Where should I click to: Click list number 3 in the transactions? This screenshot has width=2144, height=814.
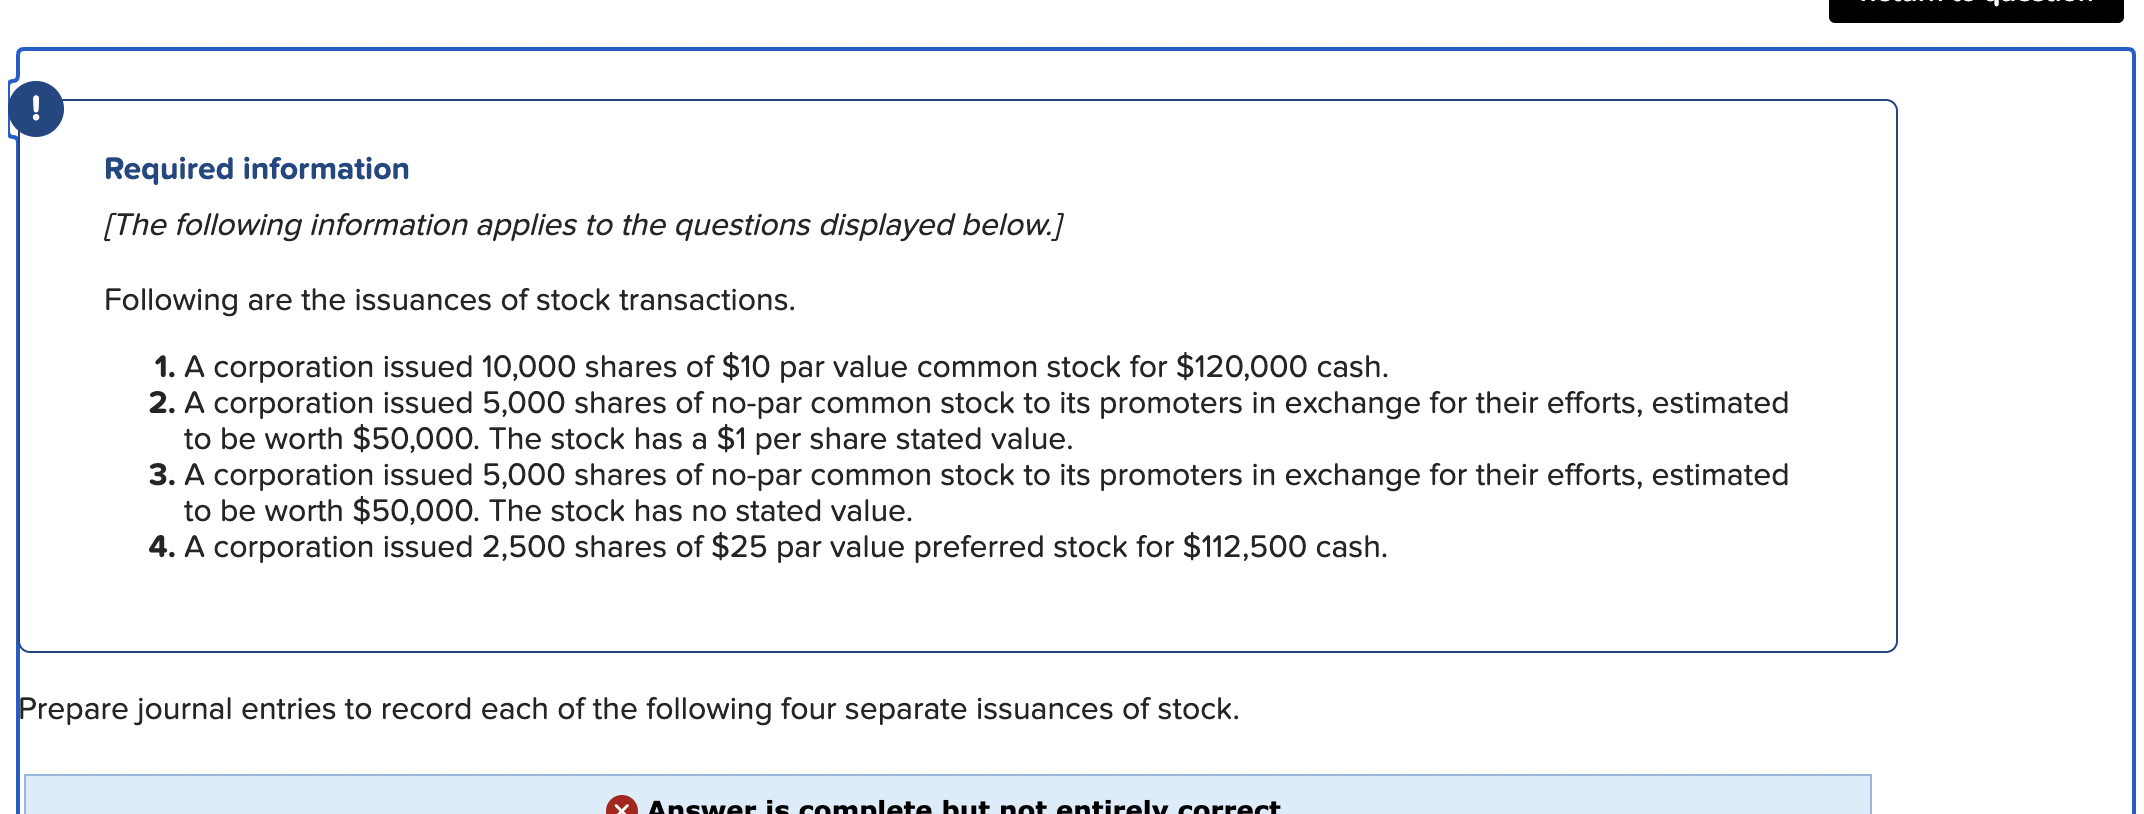(162, 475)
